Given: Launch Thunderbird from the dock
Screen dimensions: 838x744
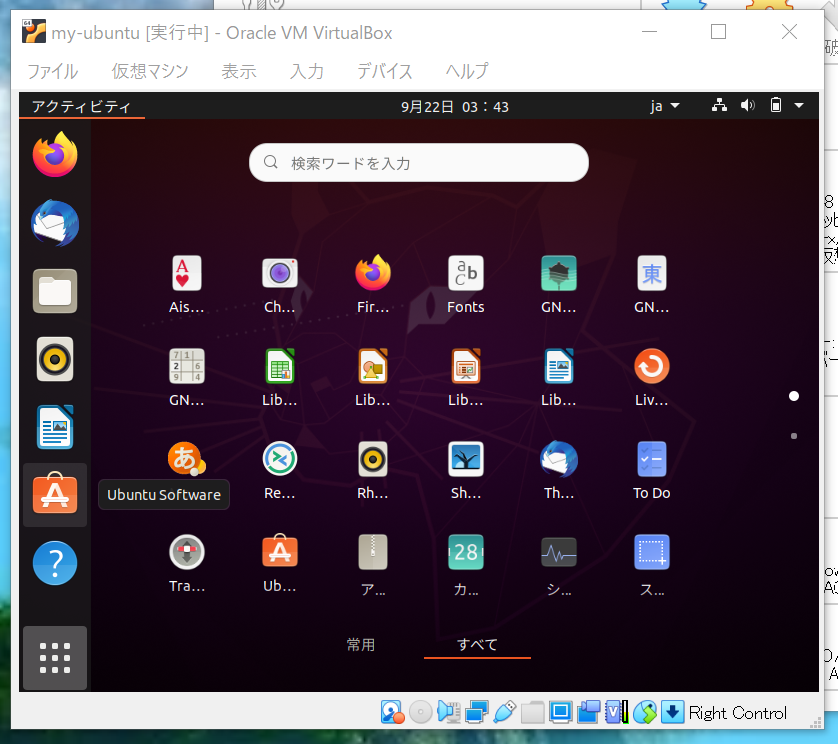Looking at the screenshot, I should (55, 223).
